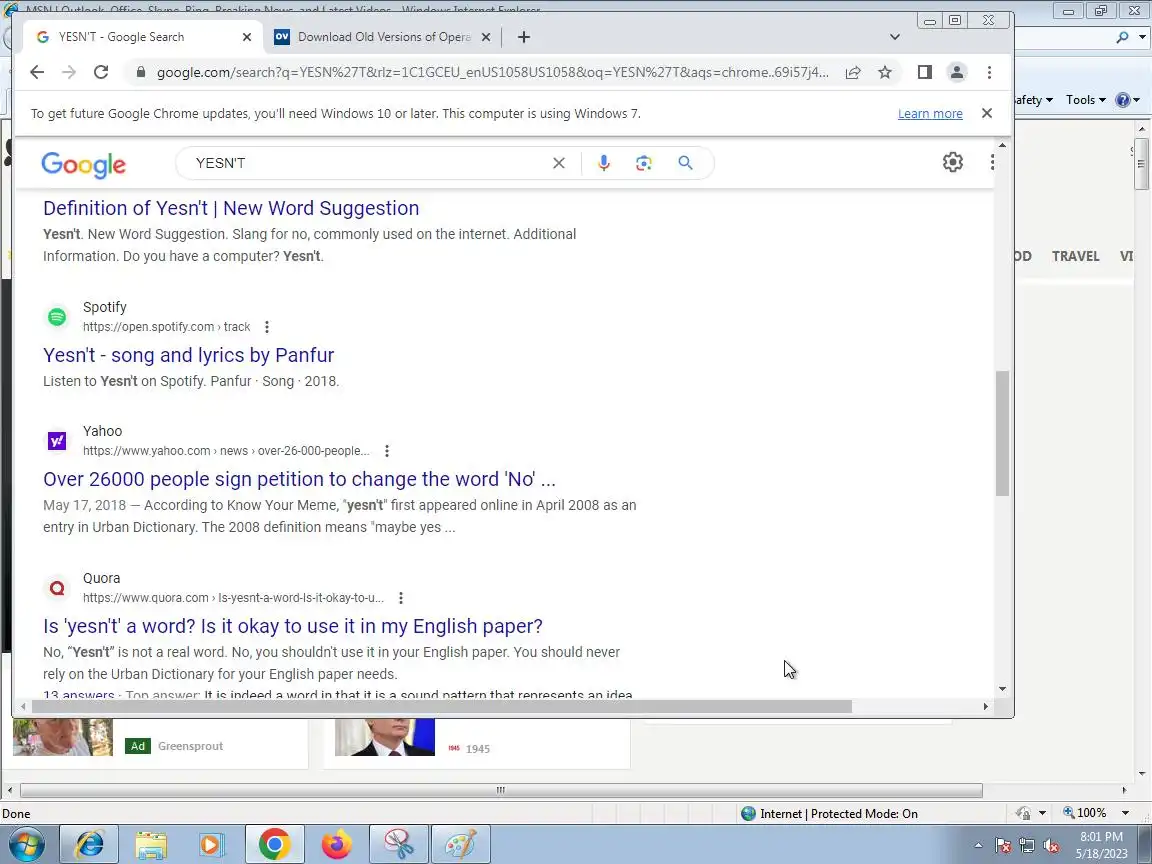Open the Tools menu in Internet Explorer
The height and width of the screenshot is (864, 1152).
[x=1086, y=100]
